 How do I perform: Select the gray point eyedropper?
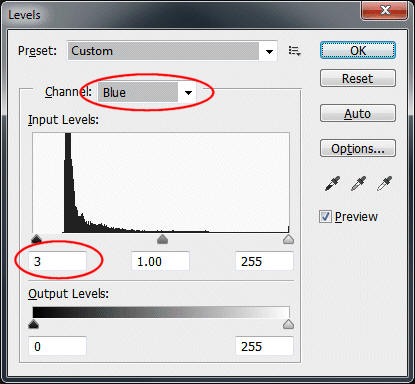pyautogui.click(x=358, y=184)
